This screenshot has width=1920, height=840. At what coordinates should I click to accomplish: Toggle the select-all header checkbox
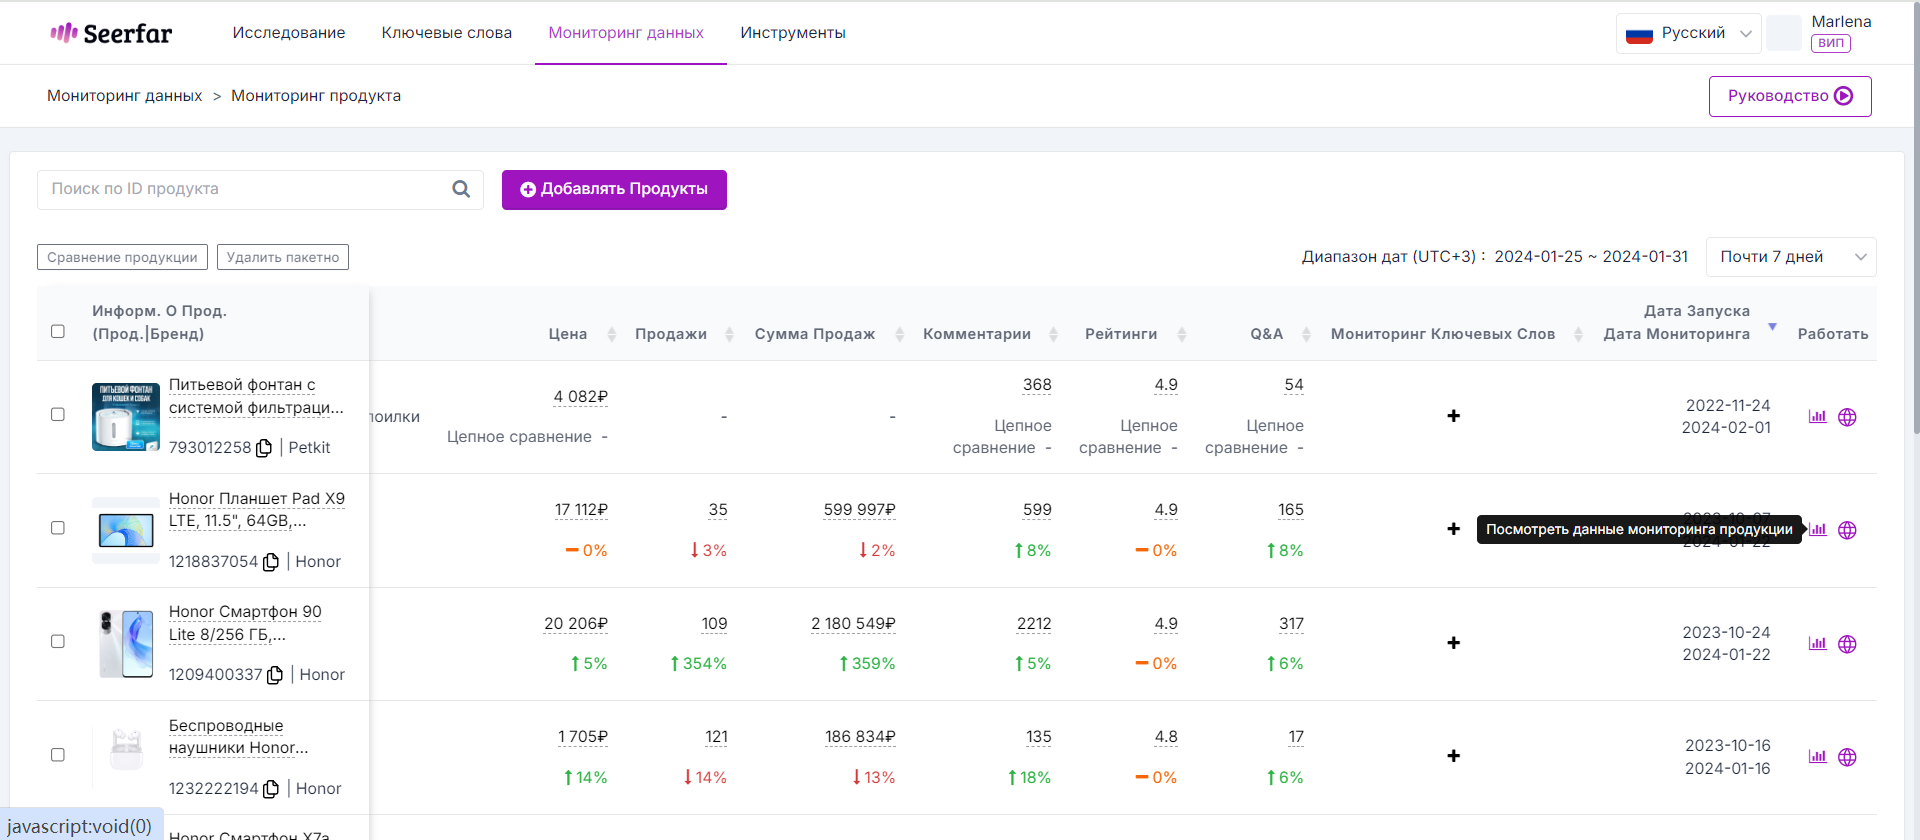click(58, 332)
